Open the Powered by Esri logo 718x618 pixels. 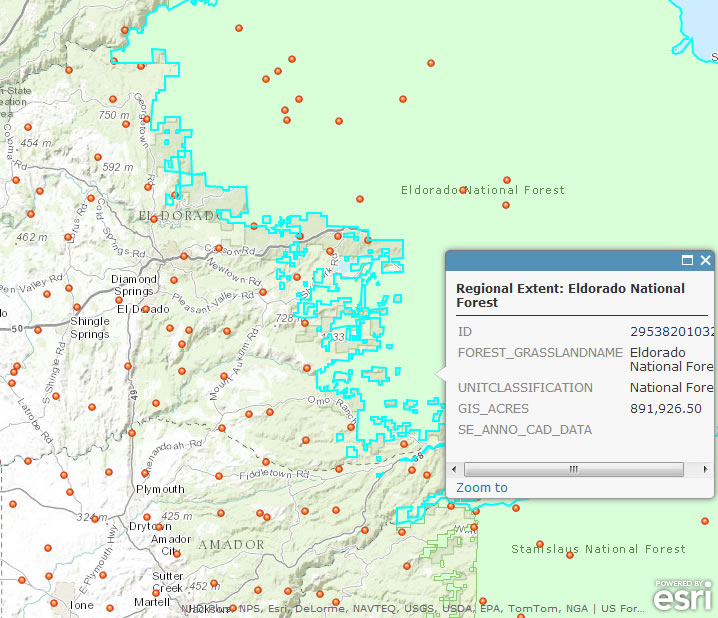click(683, 594)
